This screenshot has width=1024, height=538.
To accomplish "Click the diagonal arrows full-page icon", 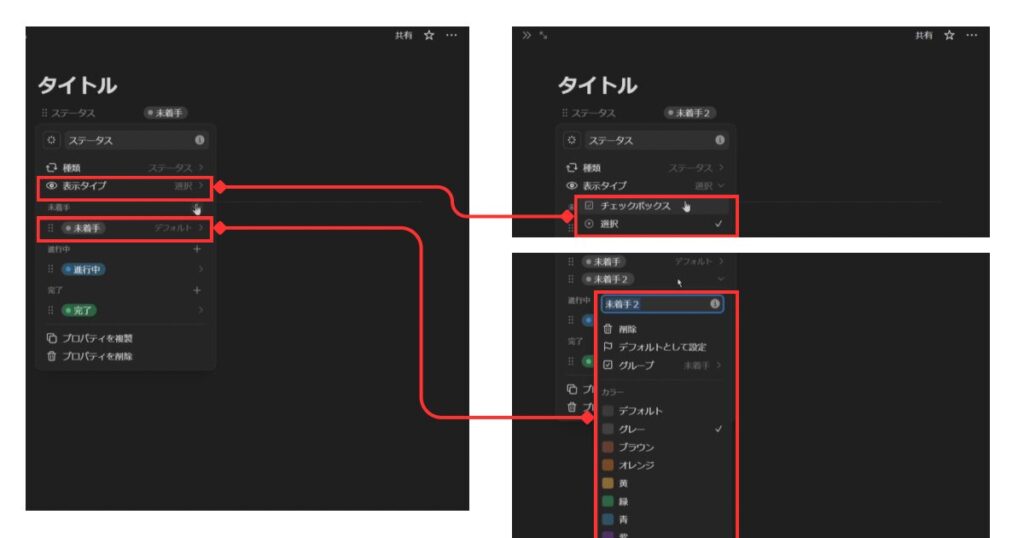I will tap(543, 35).
